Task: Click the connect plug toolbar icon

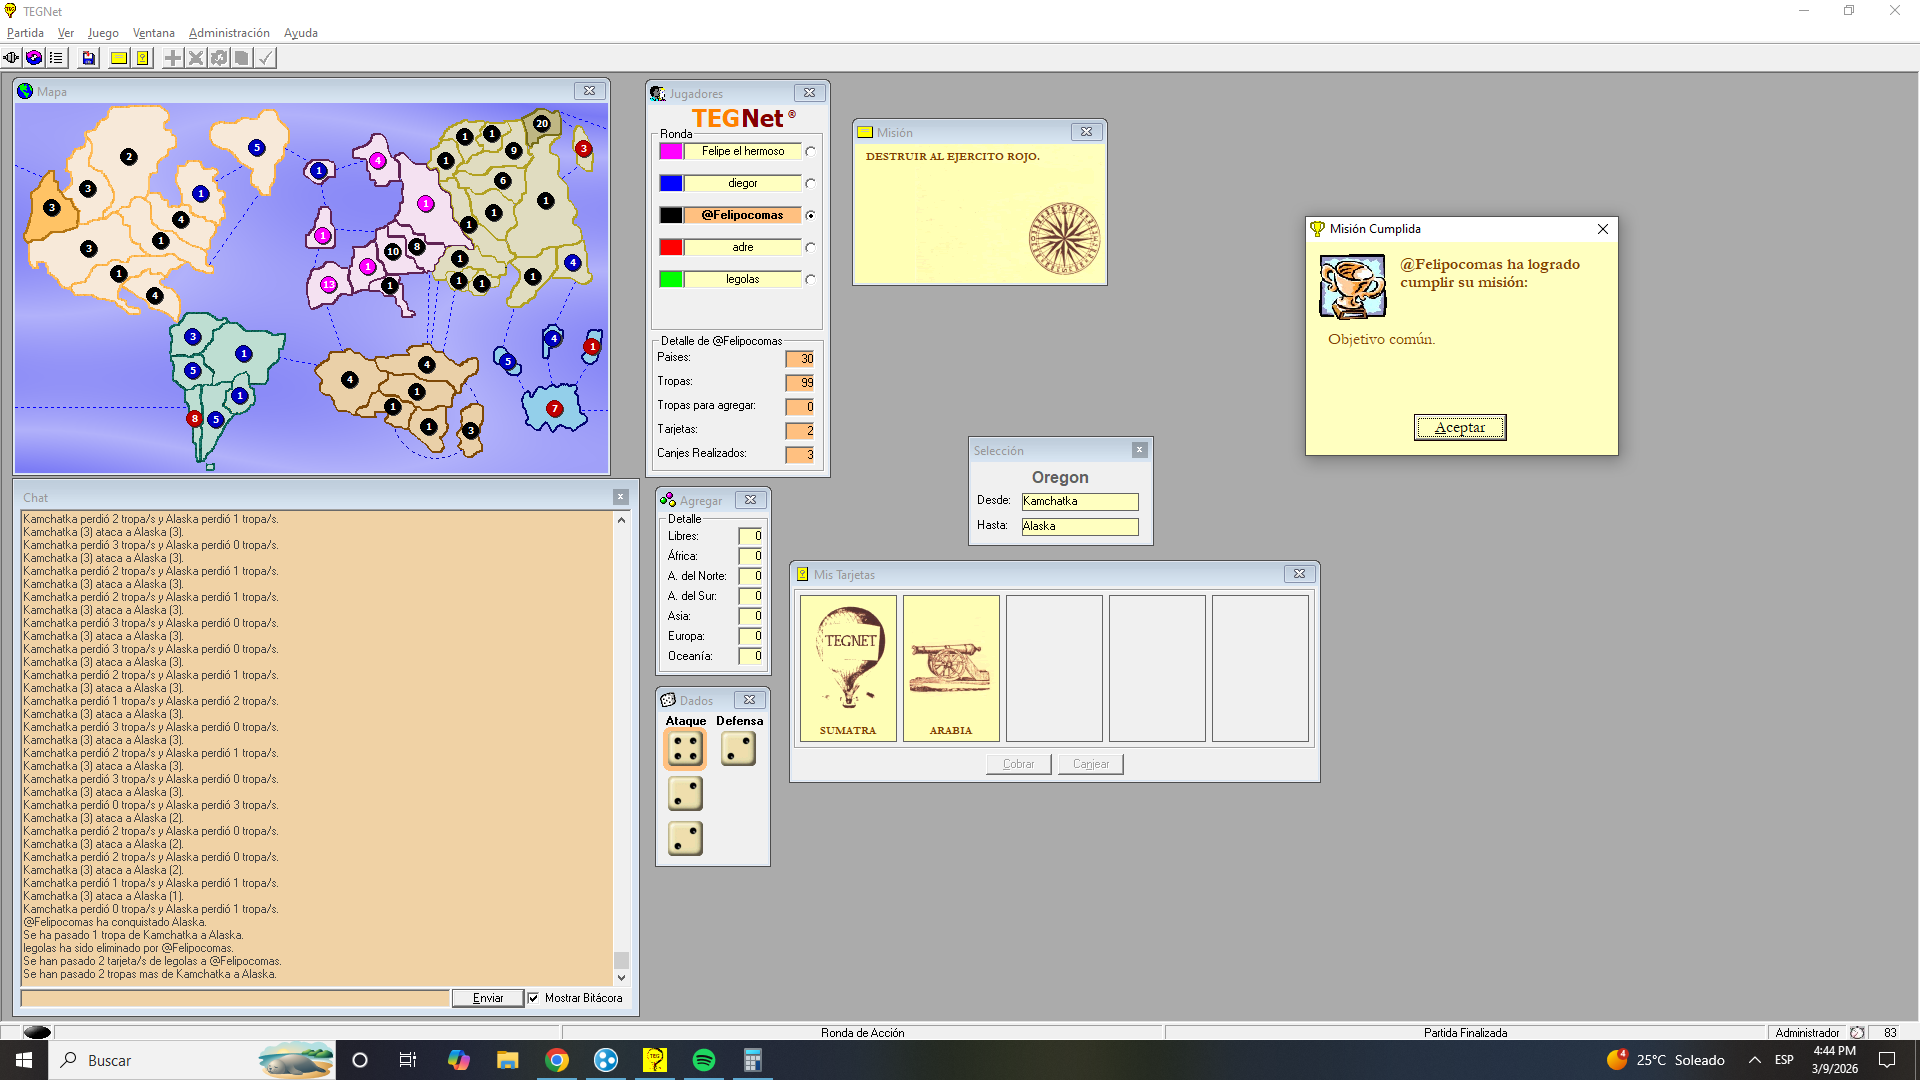Action: click(x=11, y=58)
